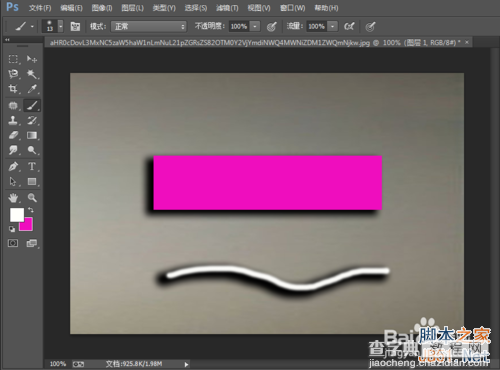Open the 模式 blending mode dropdown 正常
The height and width of the screenshot is (370, 500).
149,26
